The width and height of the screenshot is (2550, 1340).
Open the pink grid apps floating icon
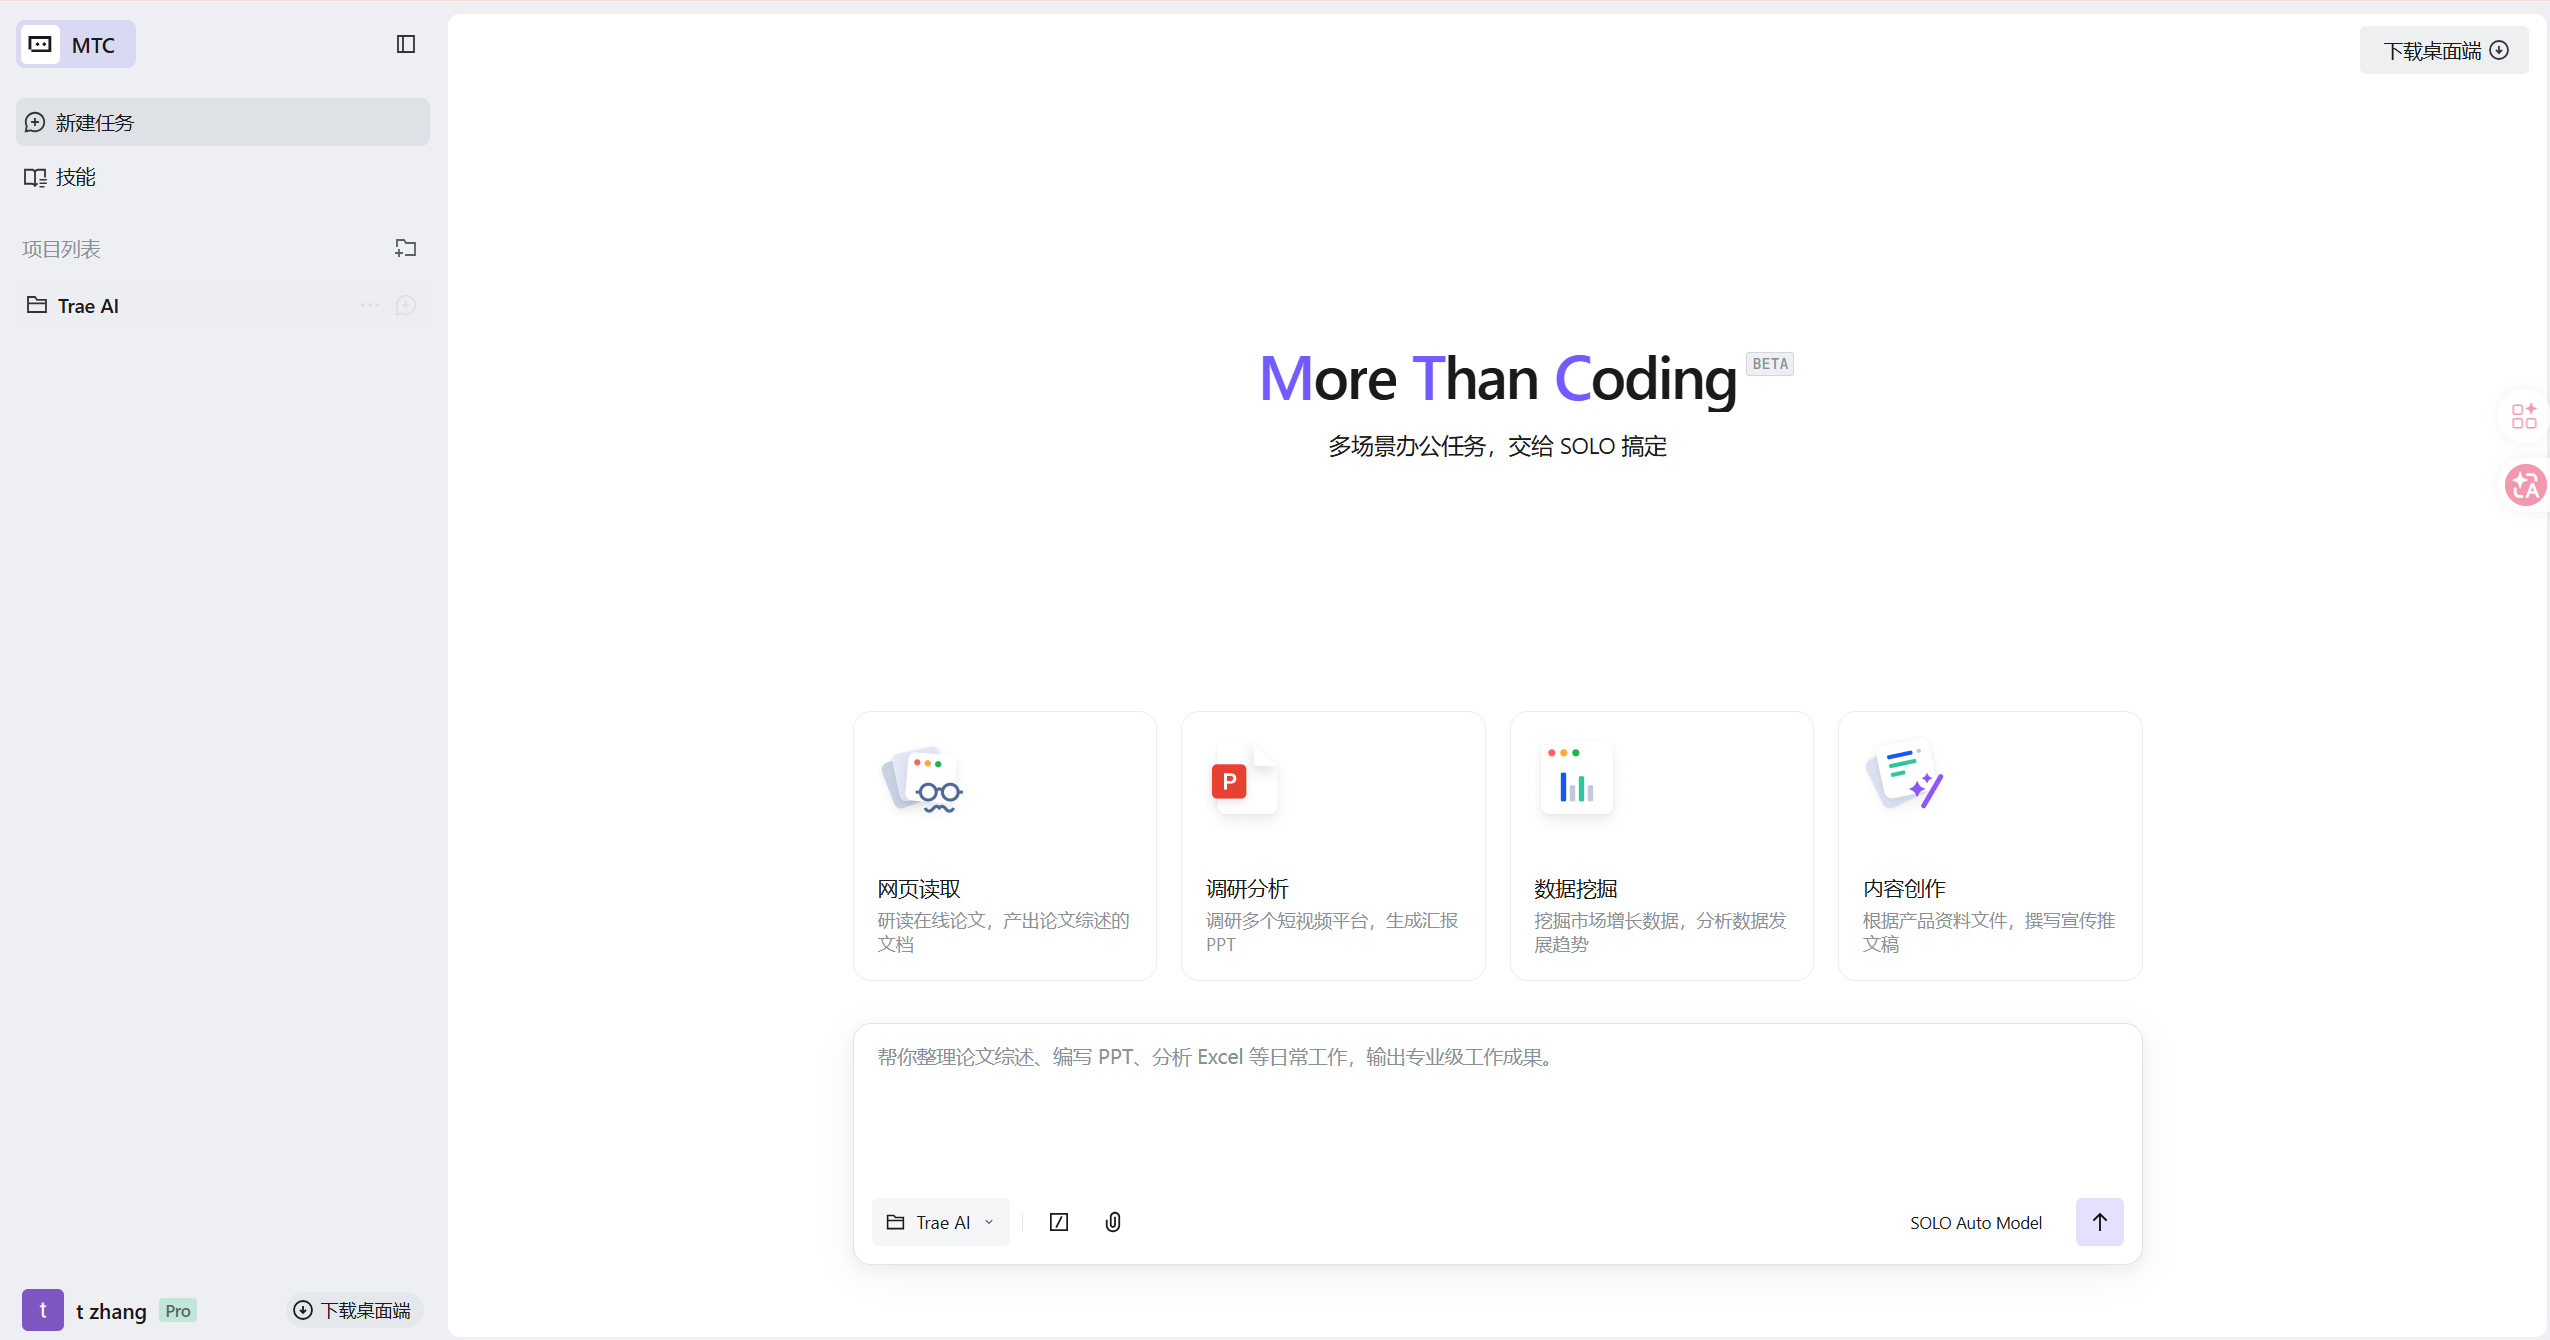2524,416
